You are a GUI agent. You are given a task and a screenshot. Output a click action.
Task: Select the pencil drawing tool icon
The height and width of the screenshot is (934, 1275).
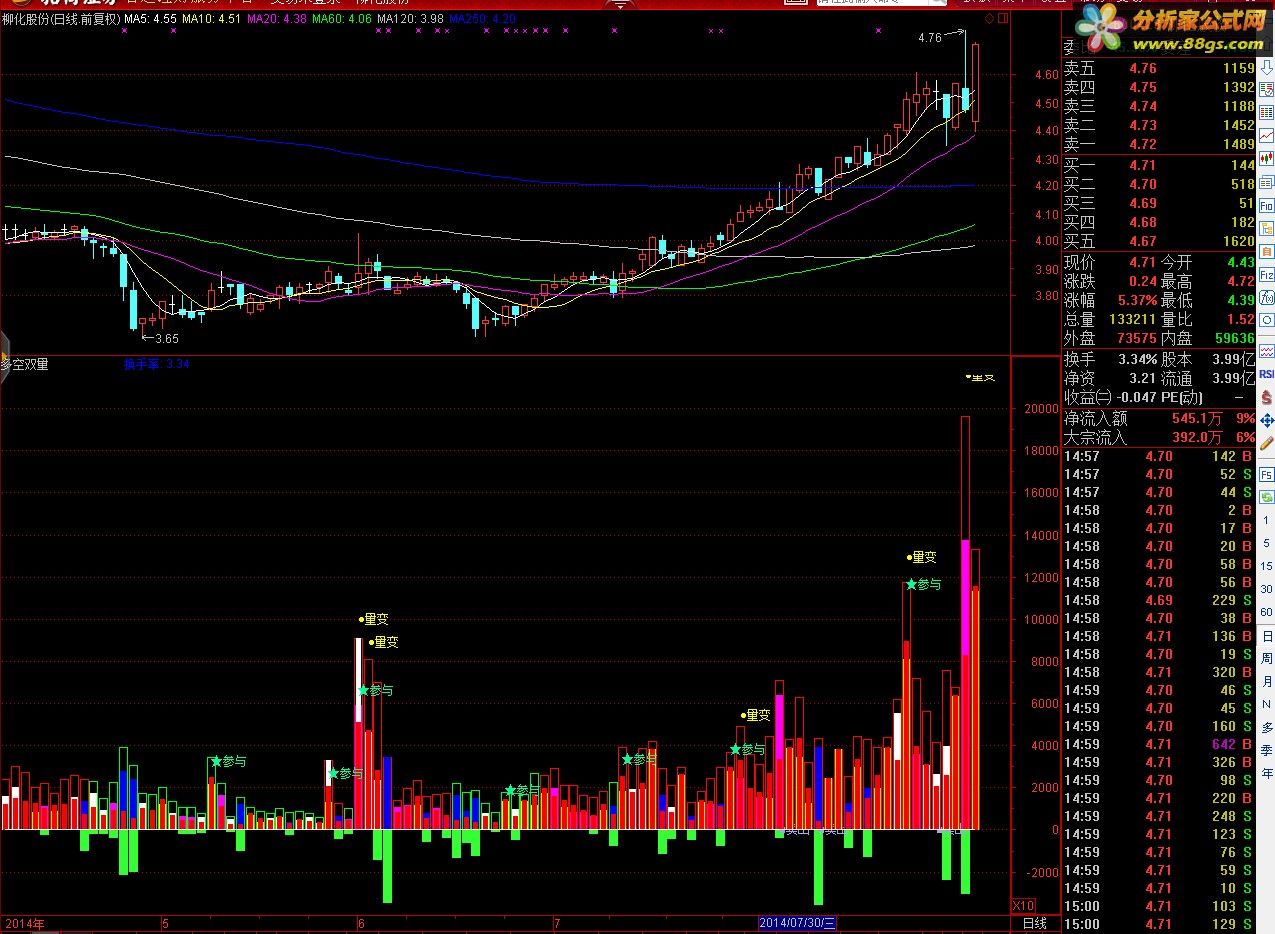(1267, 443)
